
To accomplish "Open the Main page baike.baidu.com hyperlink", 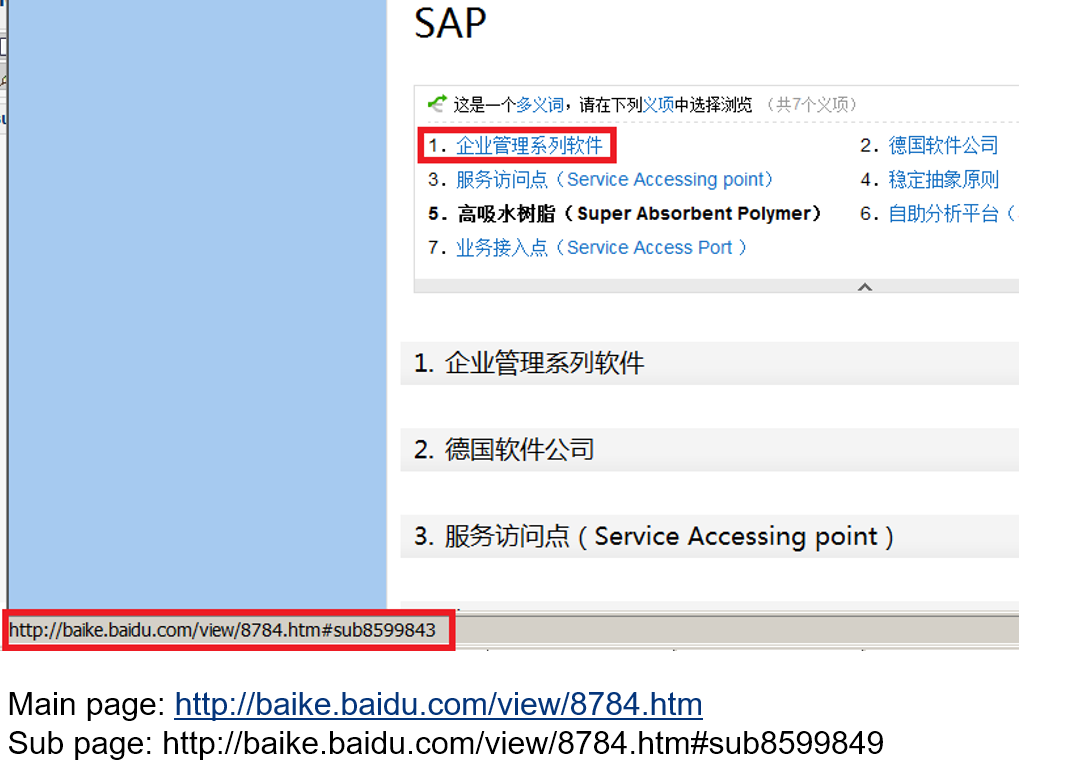I will point(439,704).
